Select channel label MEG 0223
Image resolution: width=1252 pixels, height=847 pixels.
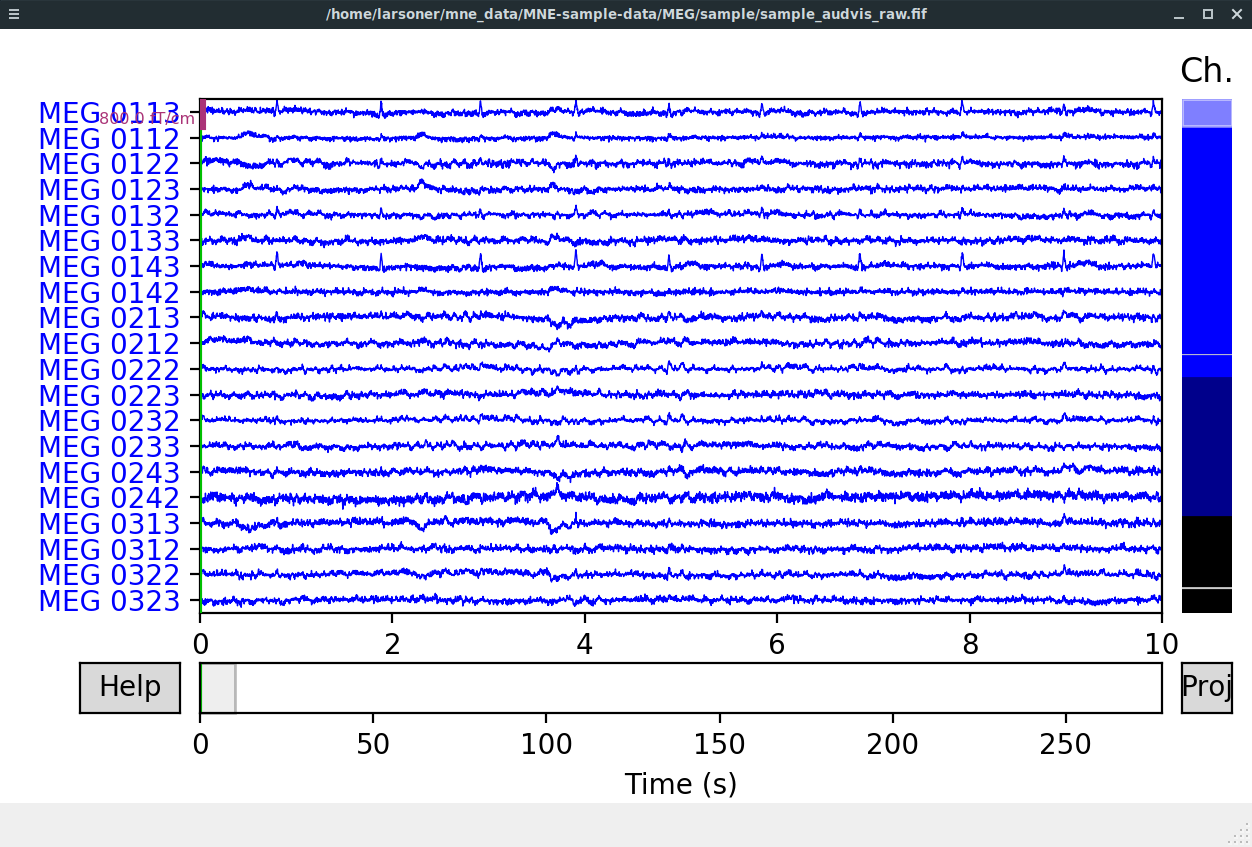109,396
